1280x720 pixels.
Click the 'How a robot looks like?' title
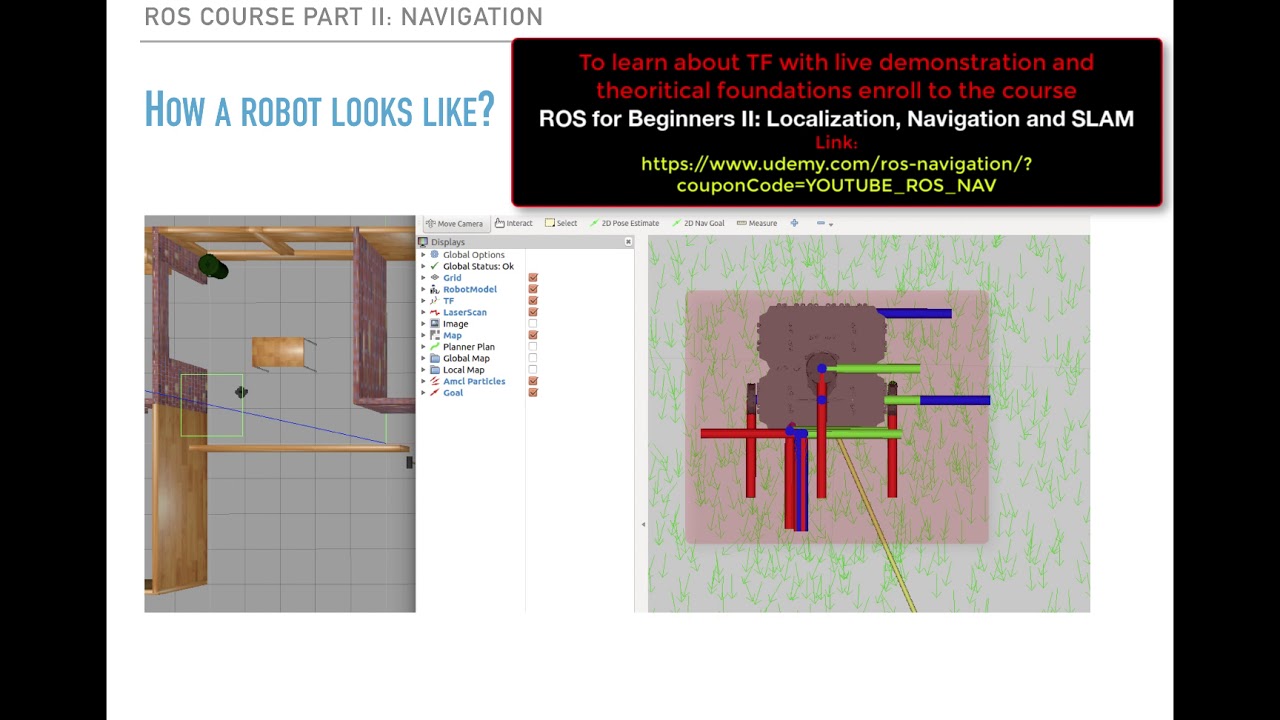(x=319, y=110)
